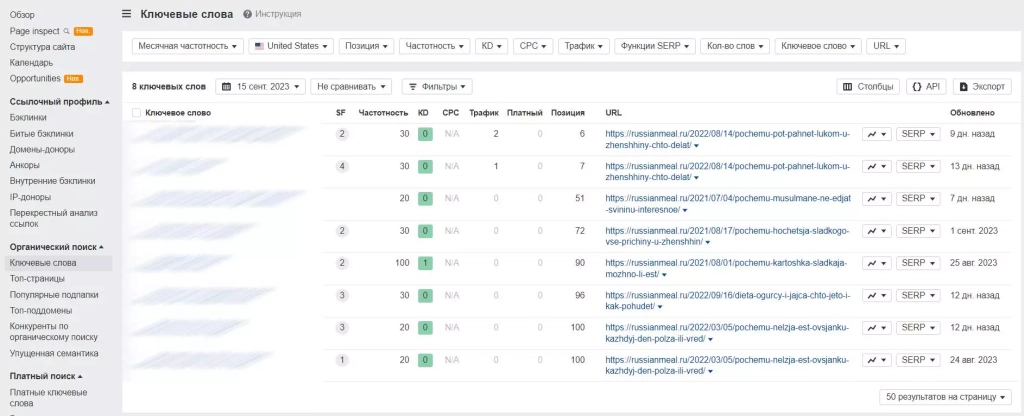Open the 50 результатов на страницу dropdown

pos(945,397)
